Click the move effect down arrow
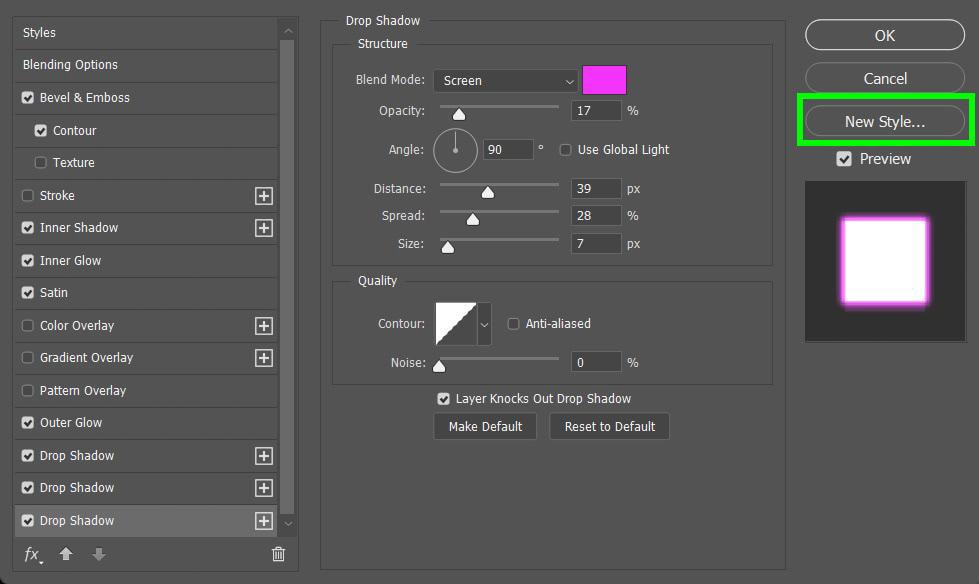Viewport: 979px width, 584px height. pos(99,554)
